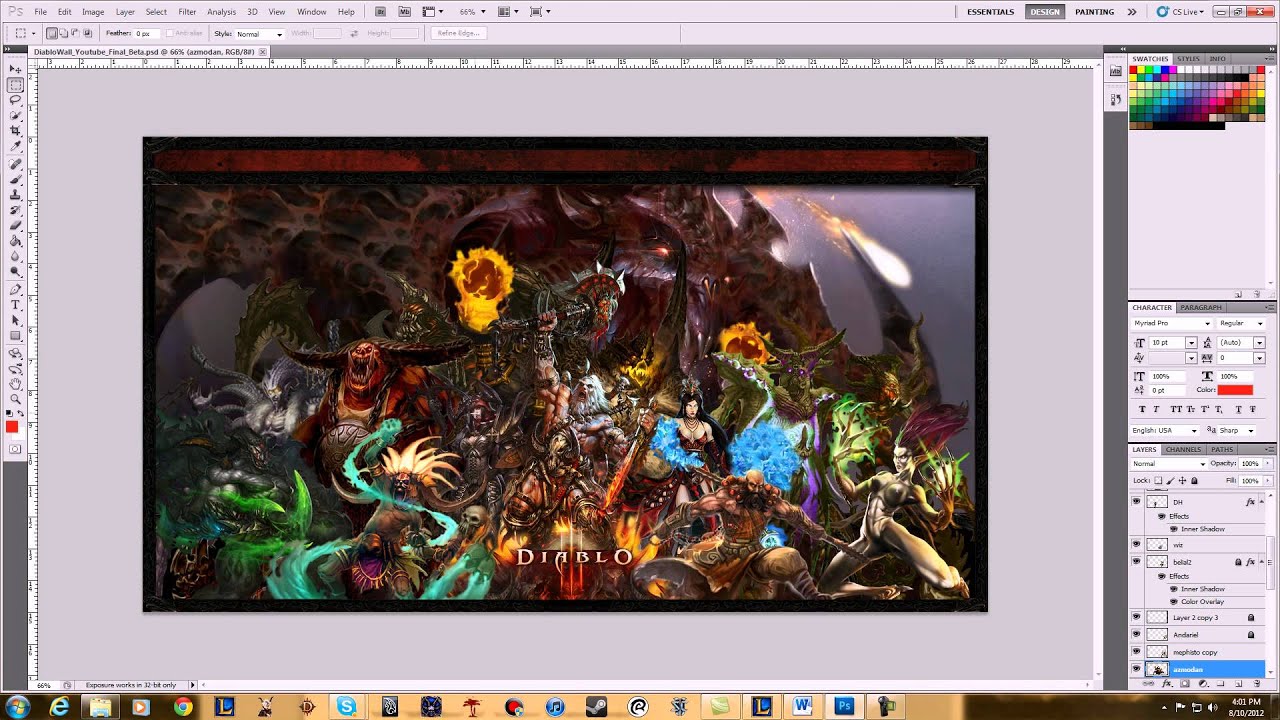Select the History Brush tool
Image resolution: width=1280 pixels, height=720 pixels.
(x=15, y=210)
